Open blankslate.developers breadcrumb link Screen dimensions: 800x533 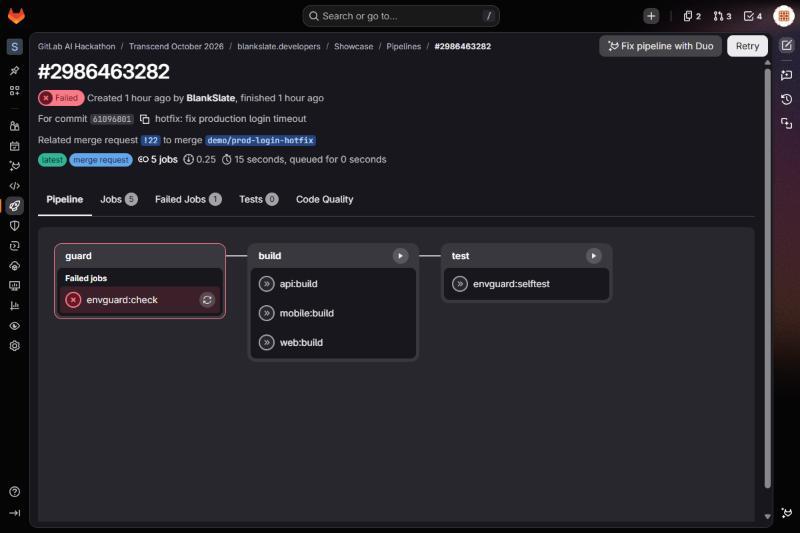279,46
